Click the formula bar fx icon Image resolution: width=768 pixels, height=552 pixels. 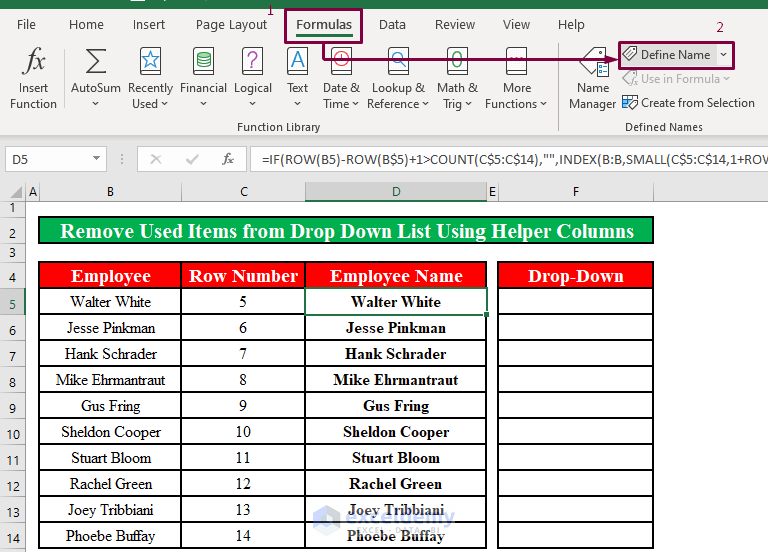pos(228,159)
